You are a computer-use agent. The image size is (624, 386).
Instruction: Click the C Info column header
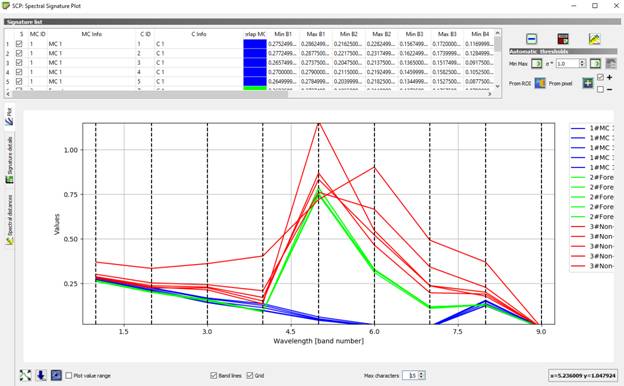(x=199, y=34)
